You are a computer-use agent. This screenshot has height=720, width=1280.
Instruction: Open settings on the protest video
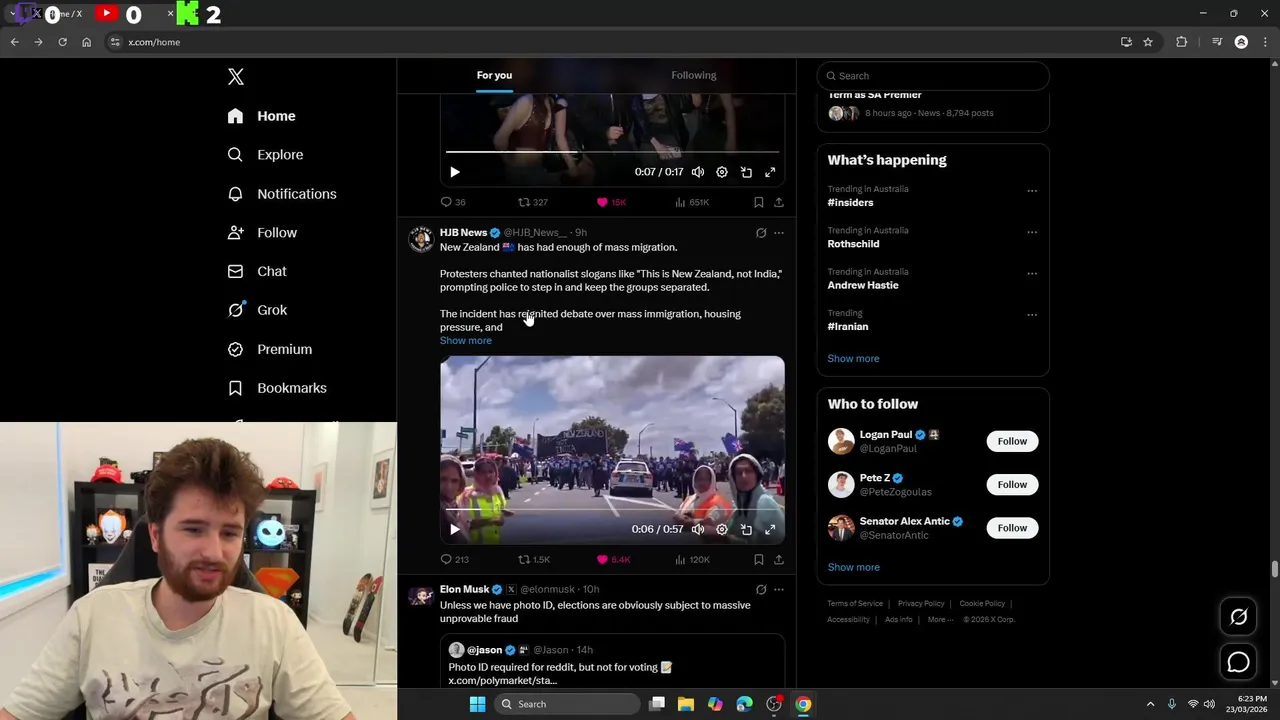pyautogui.click(x=722, y=529)
